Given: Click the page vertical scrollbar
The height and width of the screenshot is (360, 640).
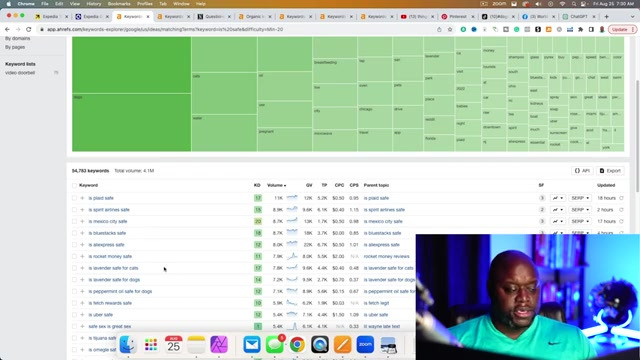Looking at the screenshot, I should 637,135.
